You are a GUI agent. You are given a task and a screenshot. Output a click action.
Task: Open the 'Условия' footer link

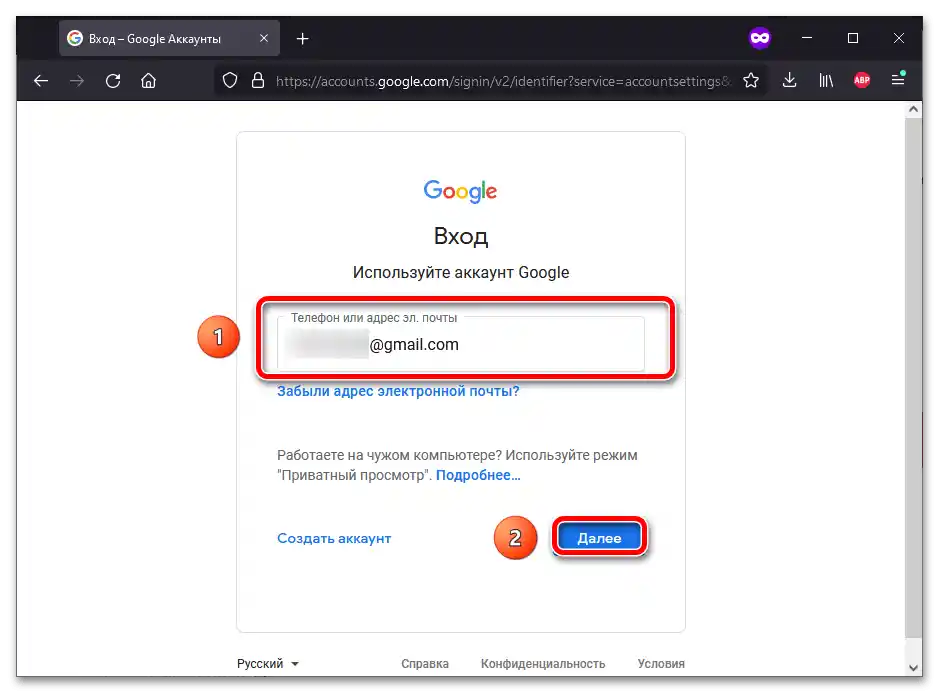[x=661, y=664]
